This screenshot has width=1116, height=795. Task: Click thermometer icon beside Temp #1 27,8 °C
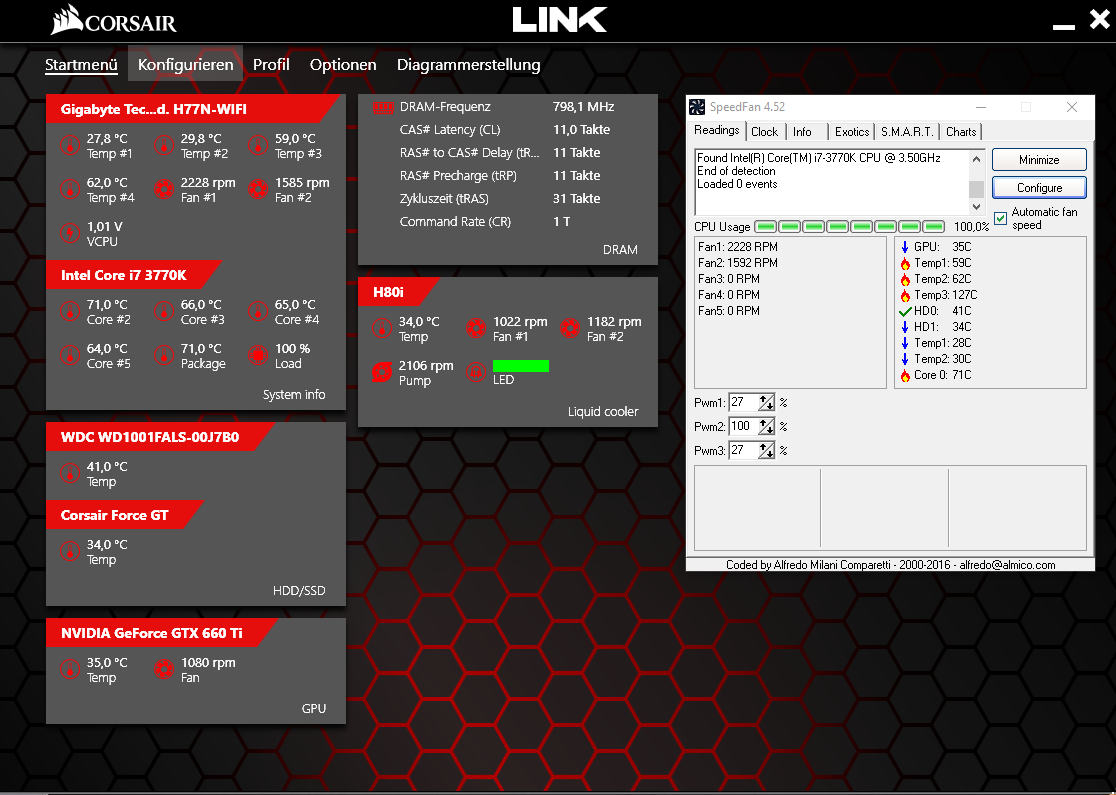[x=70, y=146]
